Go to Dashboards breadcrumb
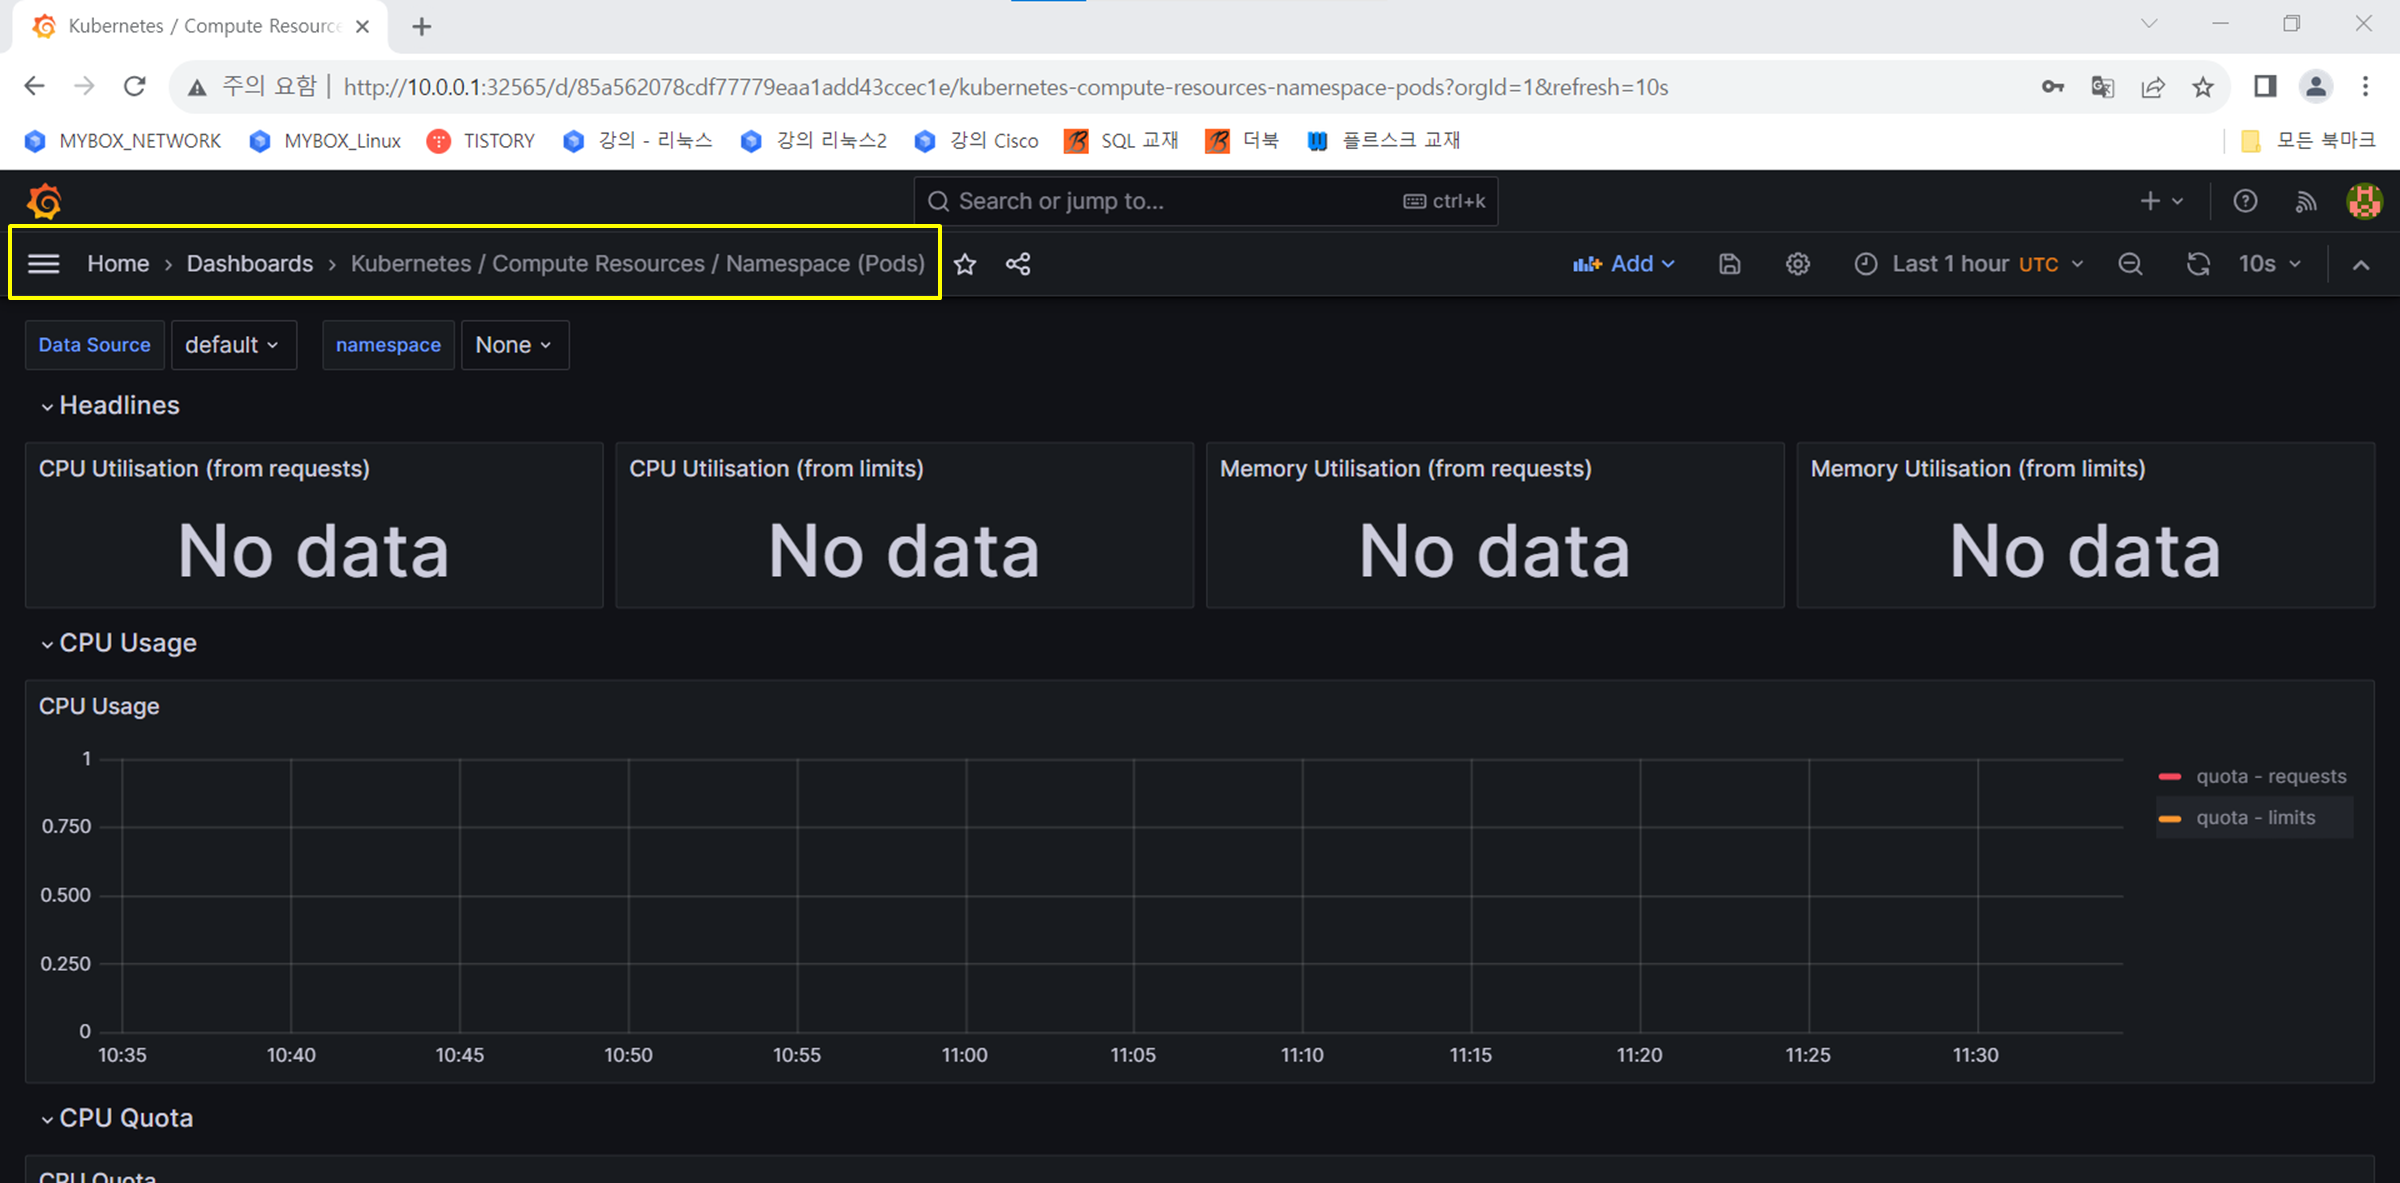 point(250,264)
